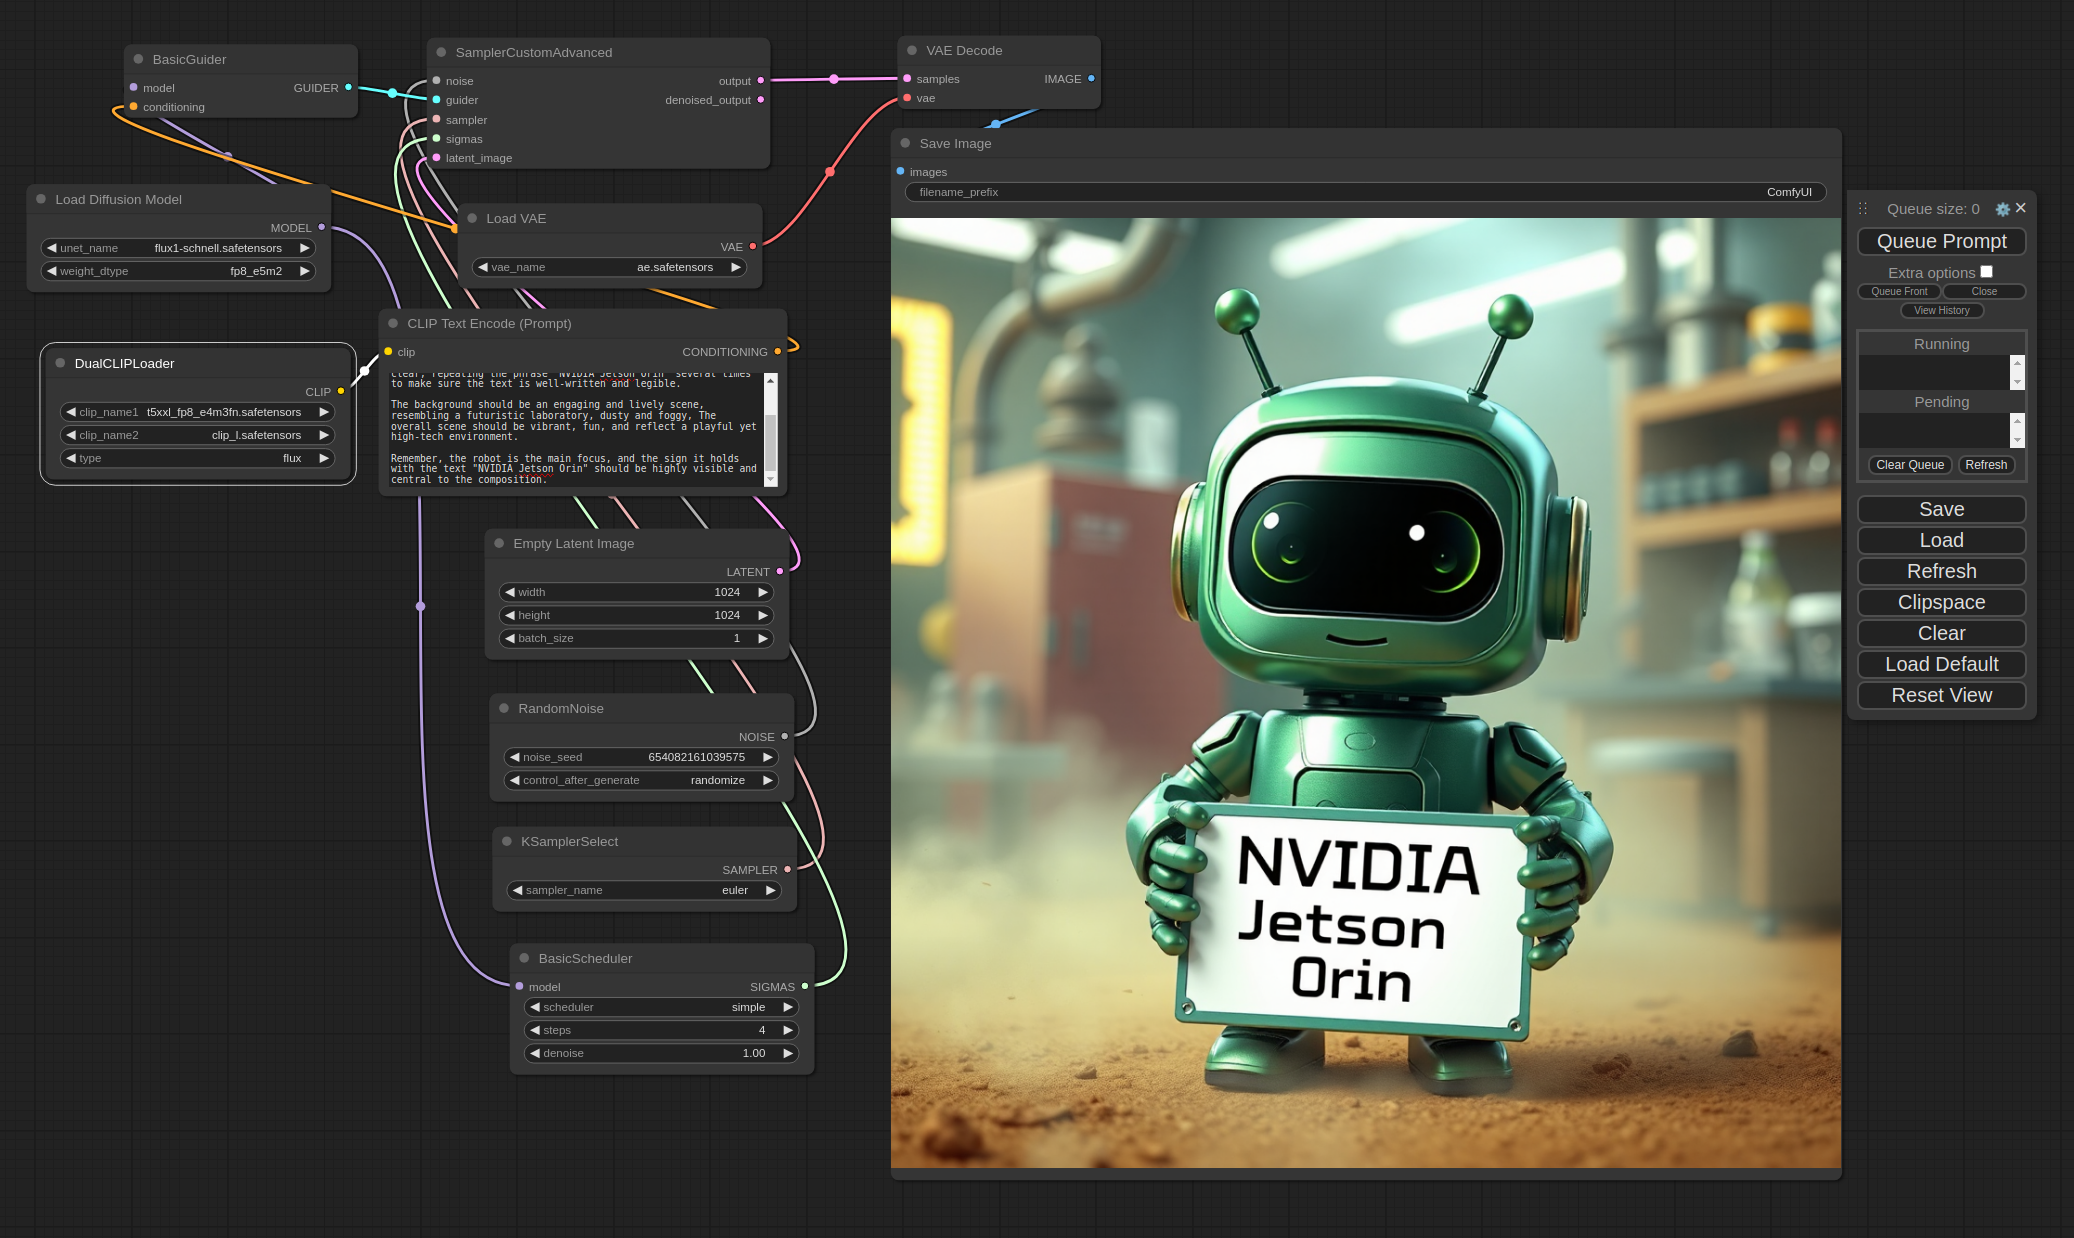Collapse the BasicGuider node via its dot

(x=138, y=59)
